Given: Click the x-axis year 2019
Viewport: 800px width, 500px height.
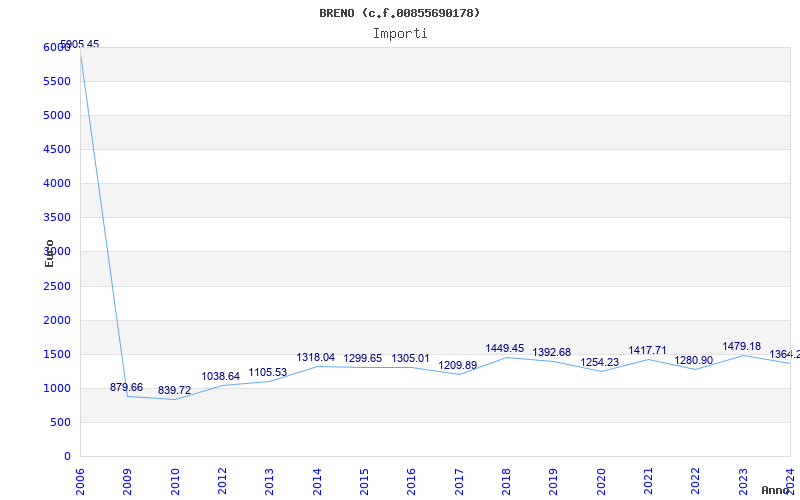Looking at the screenshot, I should point(554,482).
